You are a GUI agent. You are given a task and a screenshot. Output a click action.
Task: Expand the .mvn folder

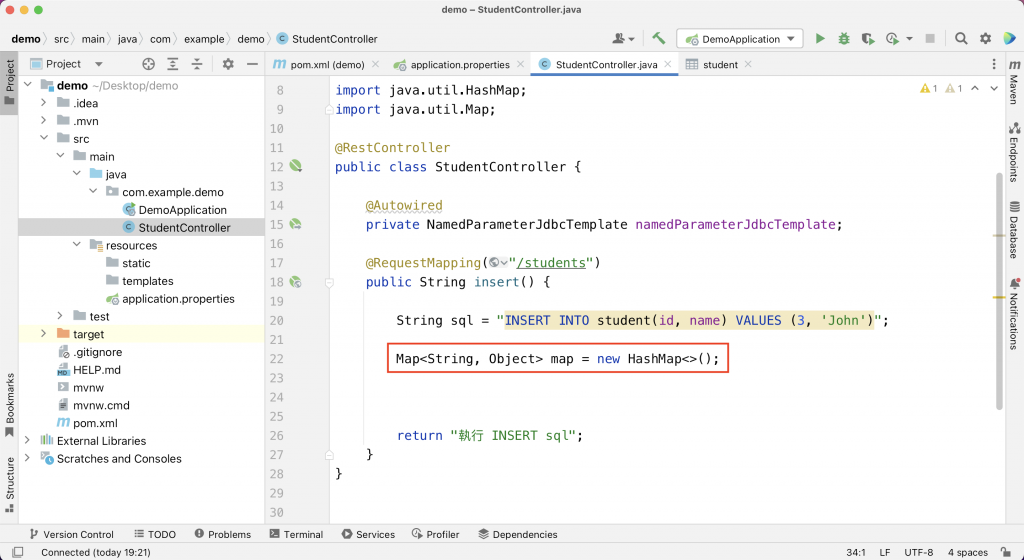[44, 120]
